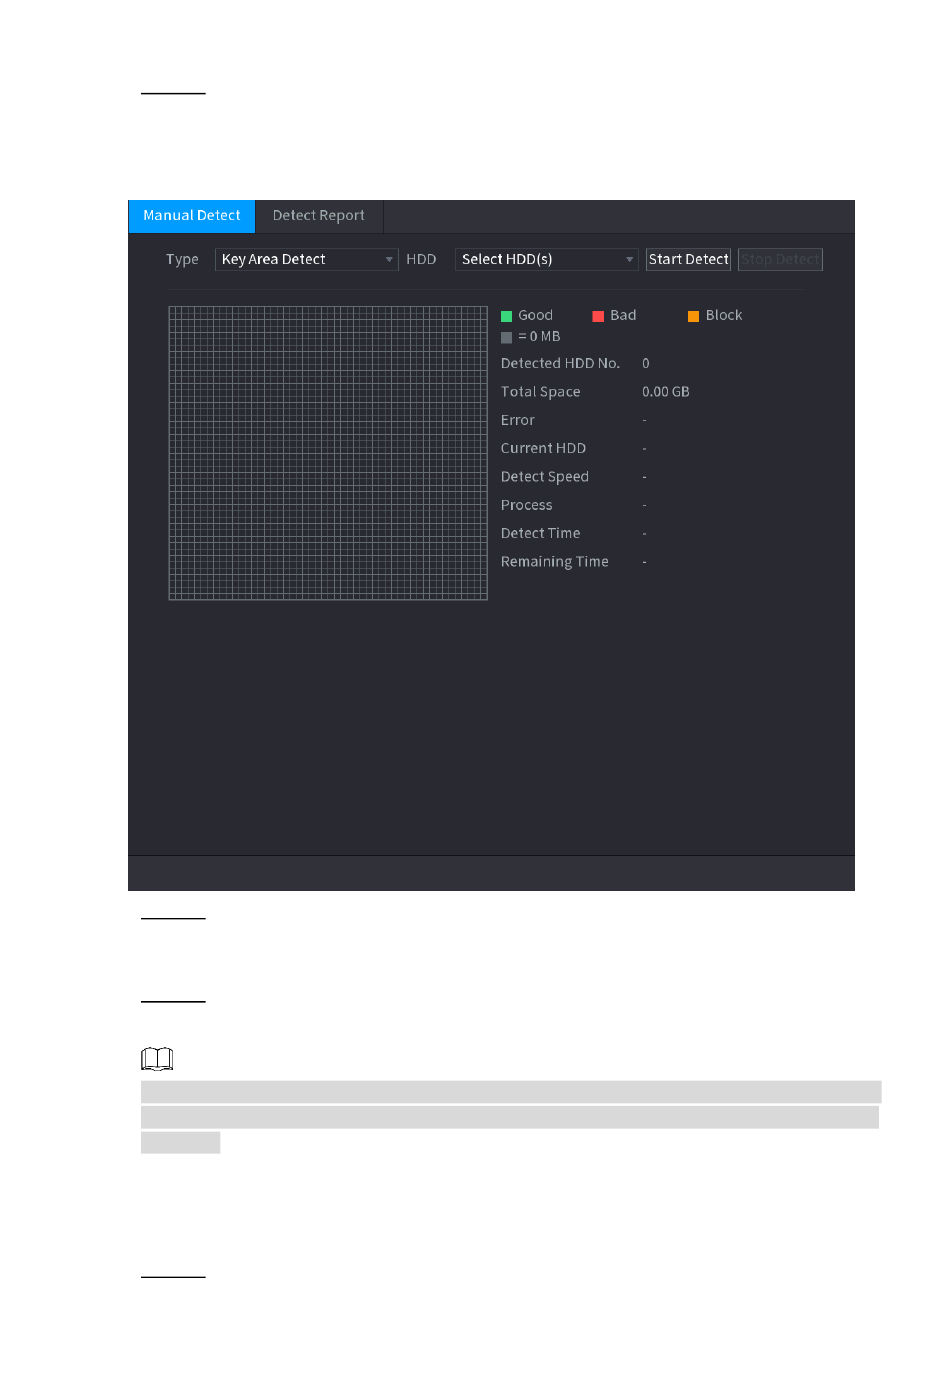The width and height of the screenshot is (950, 1396).
Task: Click the 0.00 GB total space value
Action: (666, 392)
